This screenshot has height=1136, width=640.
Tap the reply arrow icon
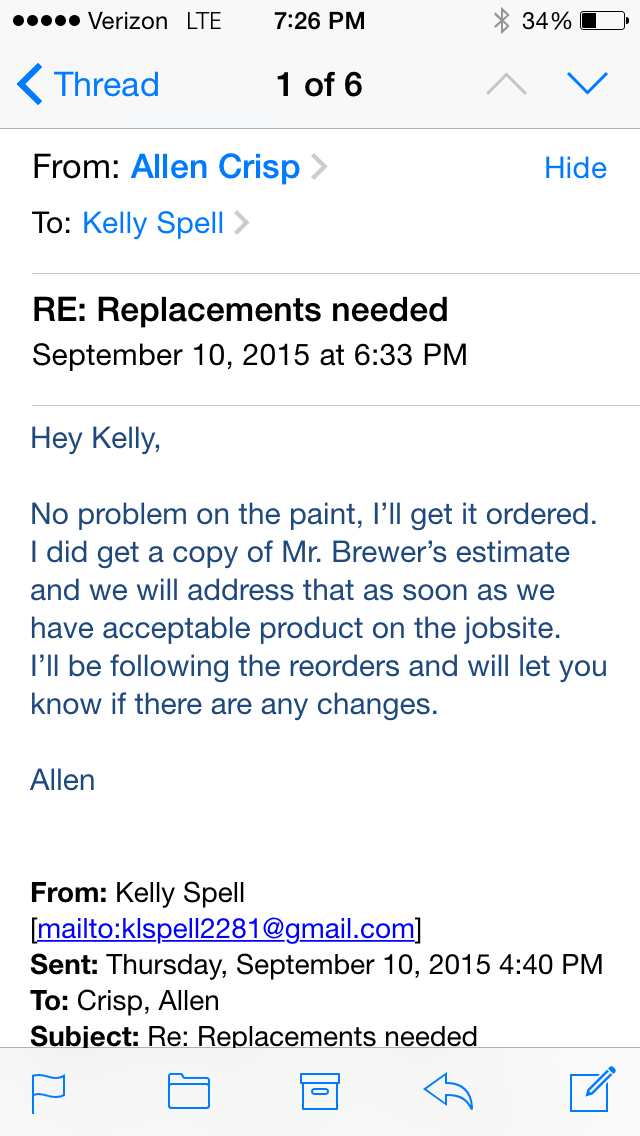(x=448, y=1091)
